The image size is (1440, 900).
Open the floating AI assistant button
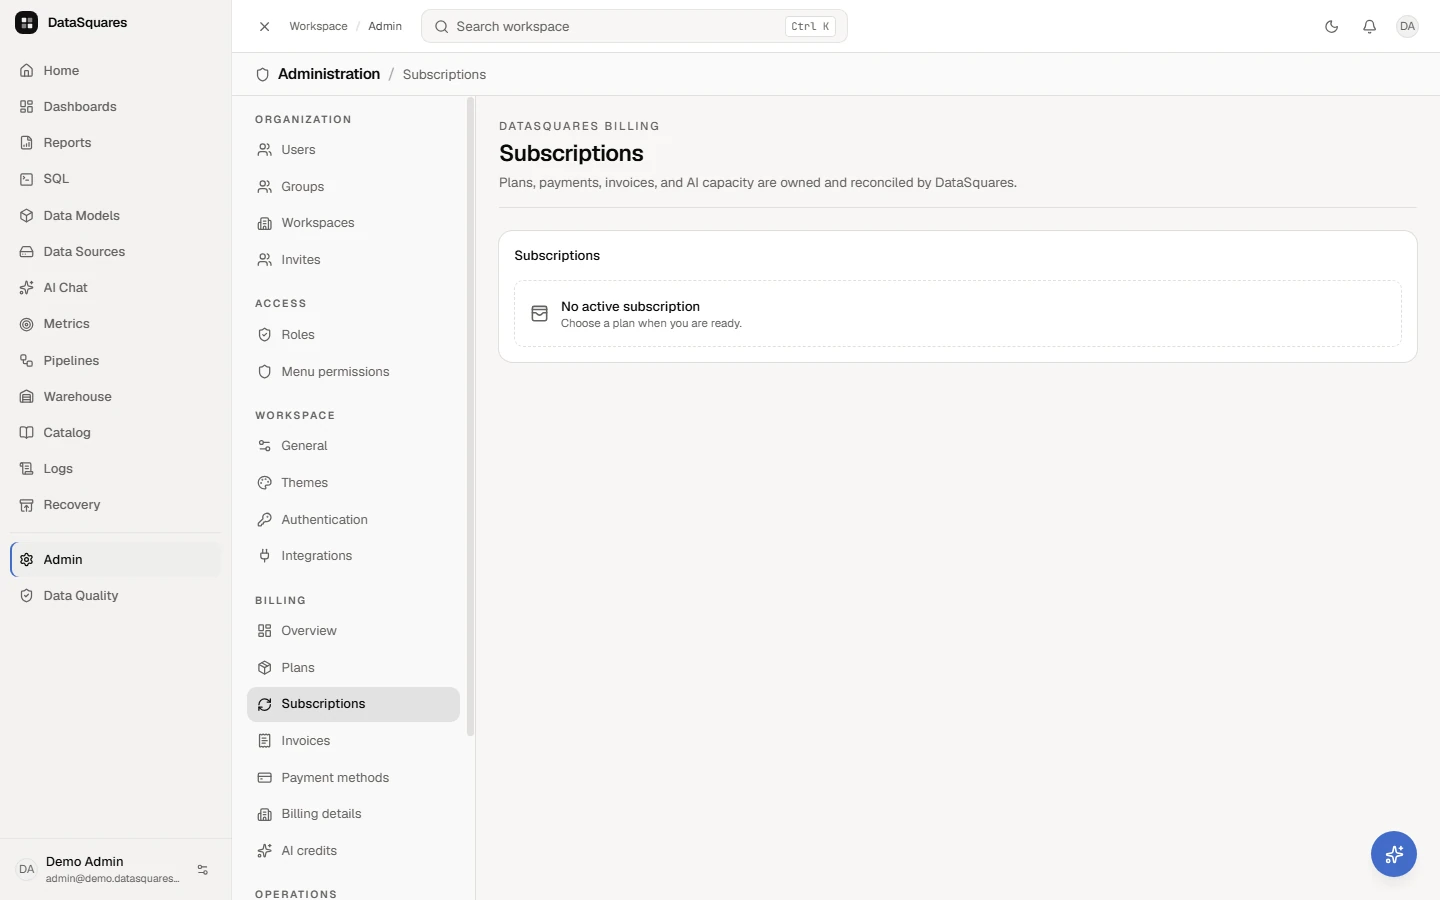[1394, 854]
